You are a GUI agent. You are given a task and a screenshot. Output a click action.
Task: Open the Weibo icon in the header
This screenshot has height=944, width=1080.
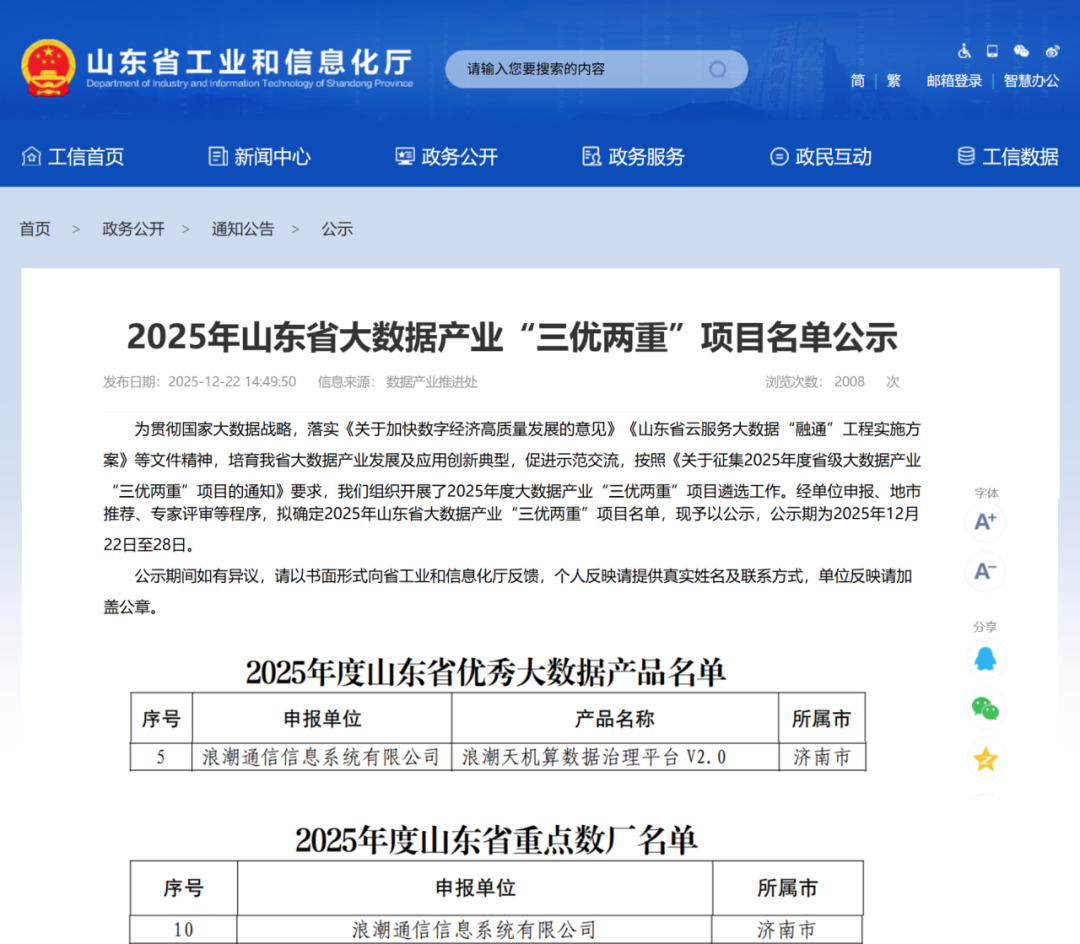1052,50
